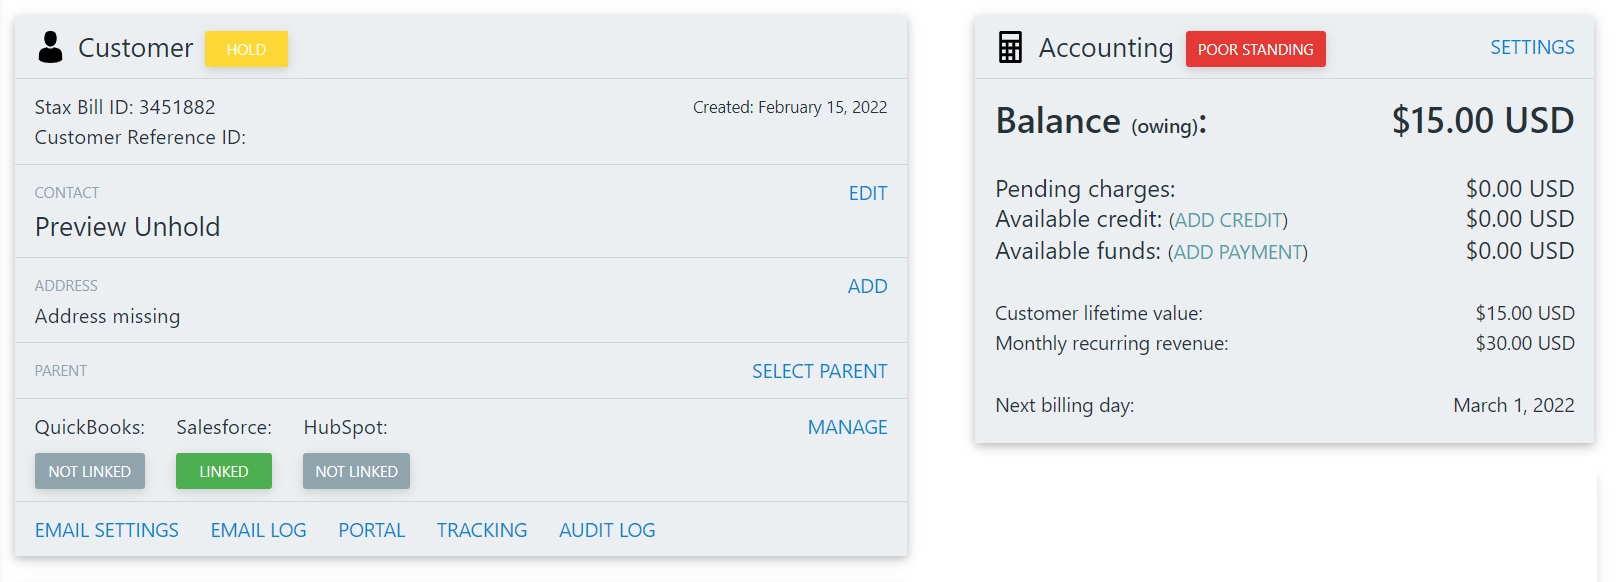Click the green Salesforce LINKED button
Image resolution: width=1623 pixels, height=582 pixels.
tap(223, 471)
